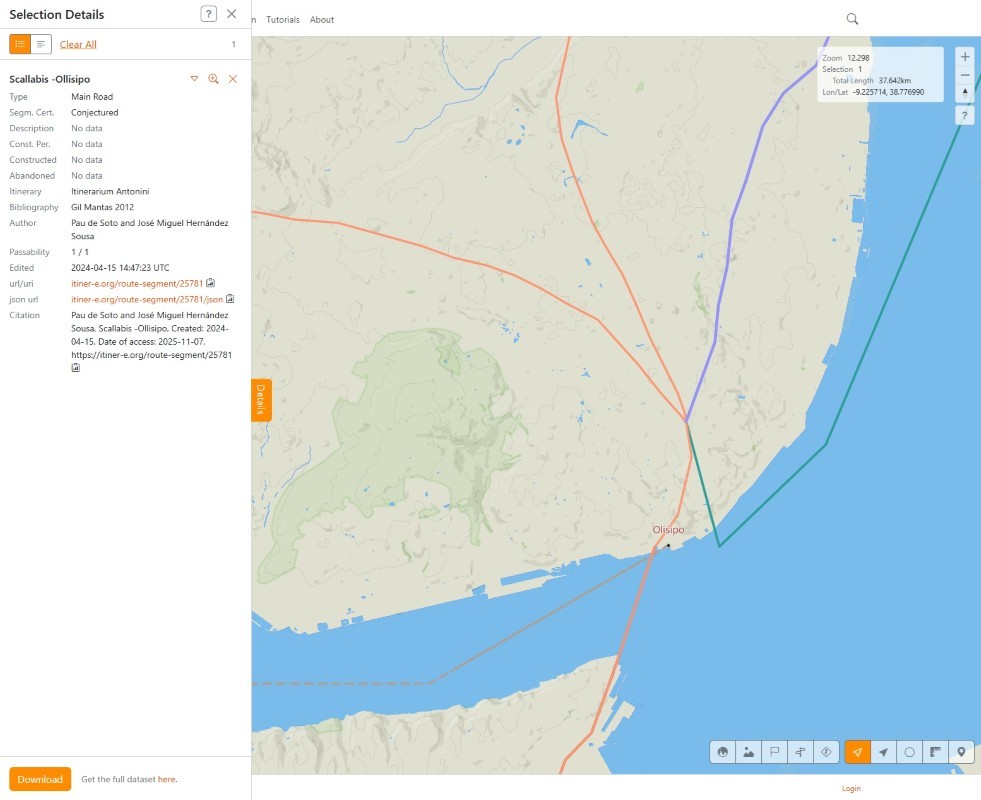Select the map pin marker tool
Image resolution: width=981 pixels, height=800 pixels.
tap(961, 752)
